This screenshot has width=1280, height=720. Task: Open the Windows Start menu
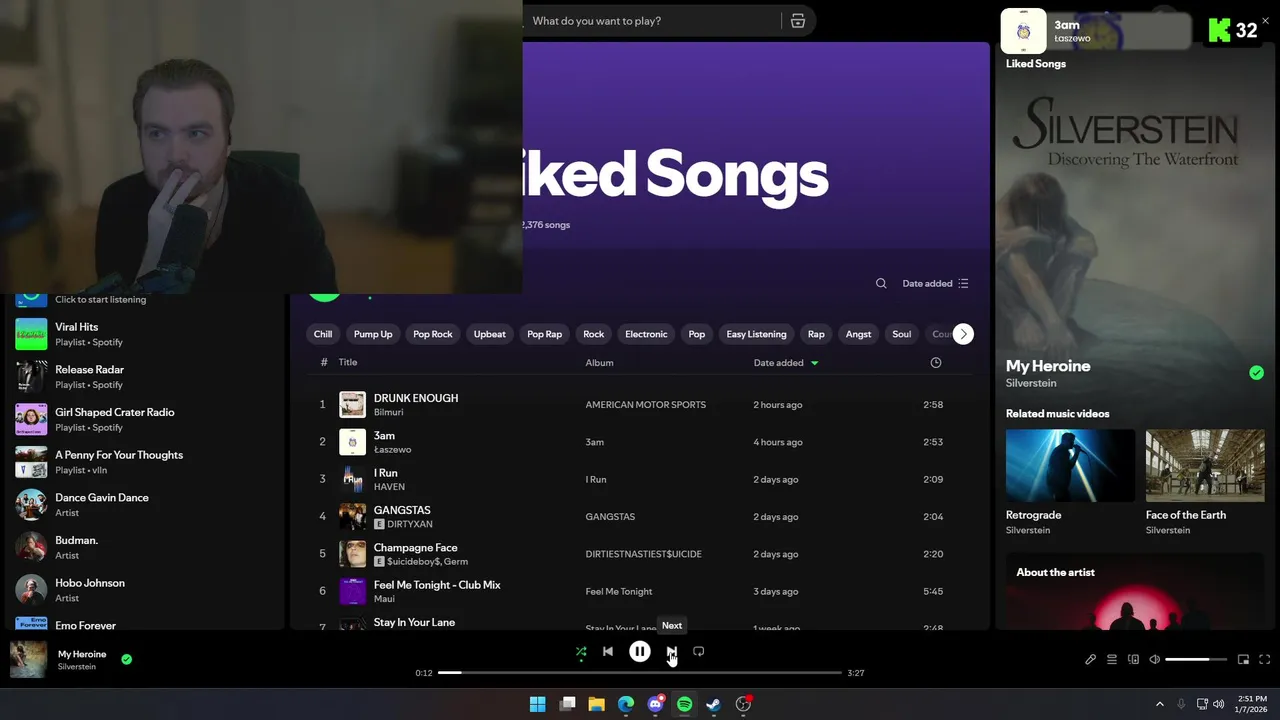coord(537,704)
